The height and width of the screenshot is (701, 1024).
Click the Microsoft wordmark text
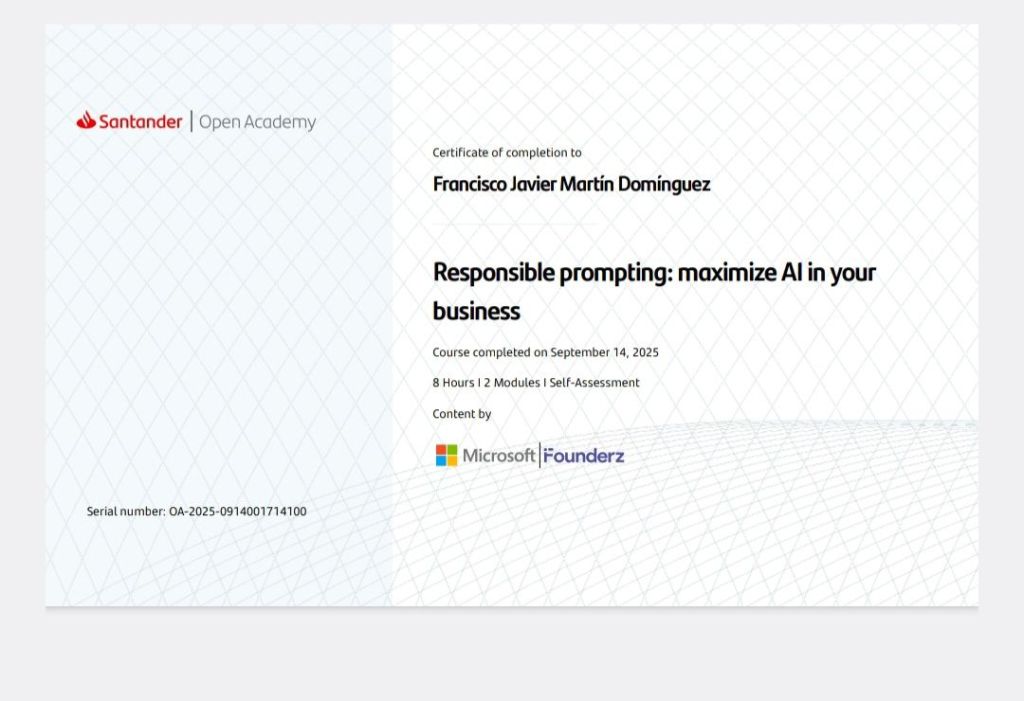pos(498,456)
